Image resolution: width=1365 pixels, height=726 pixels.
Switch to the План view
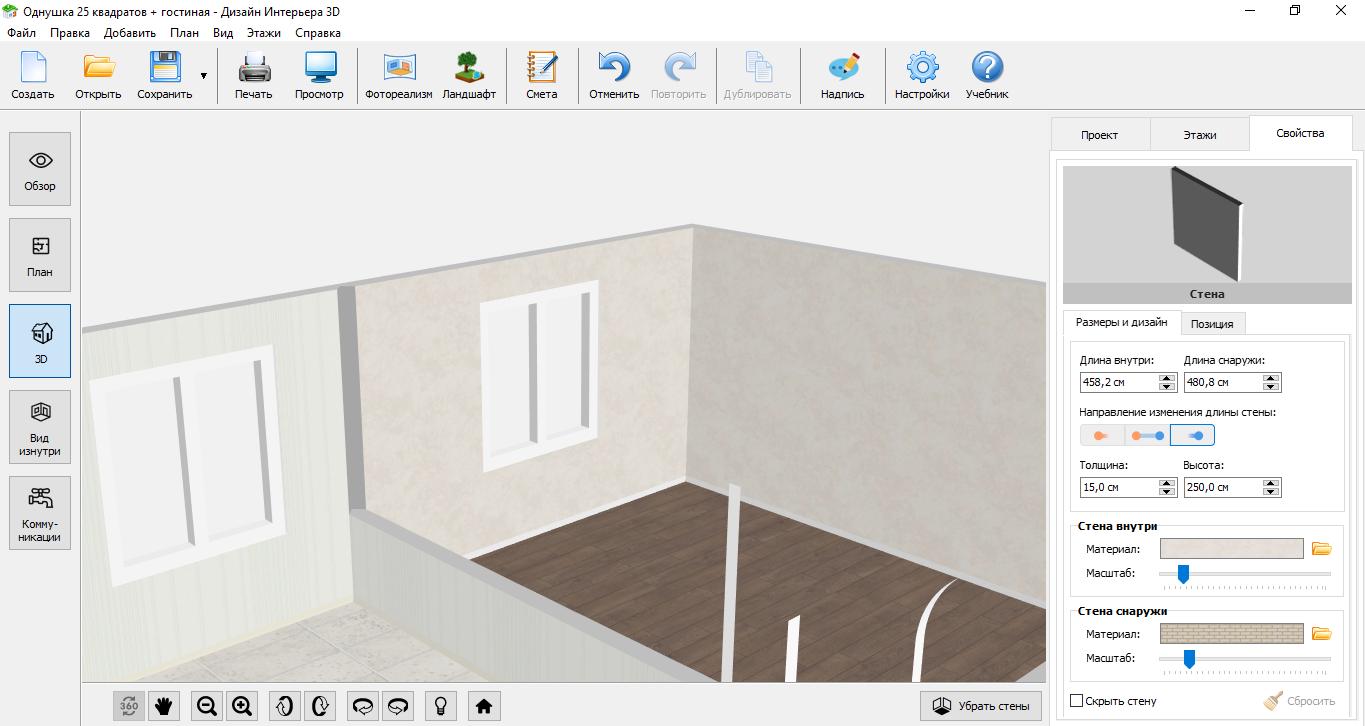[40, 255]
